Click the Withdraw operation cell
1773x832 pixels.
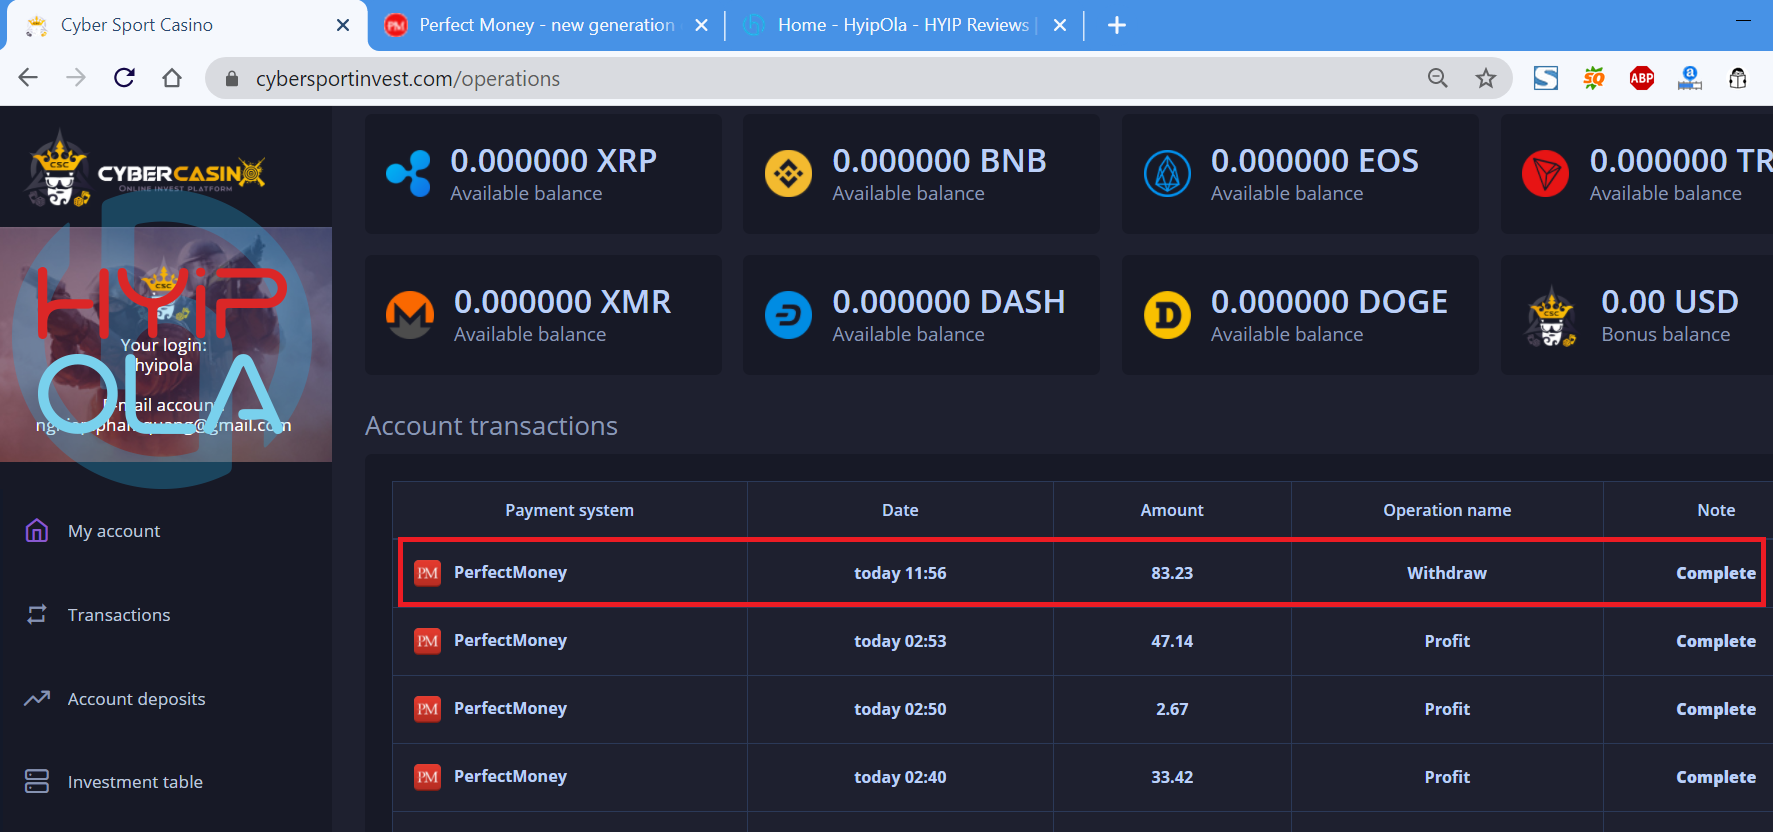click(x=1447, y=573)
